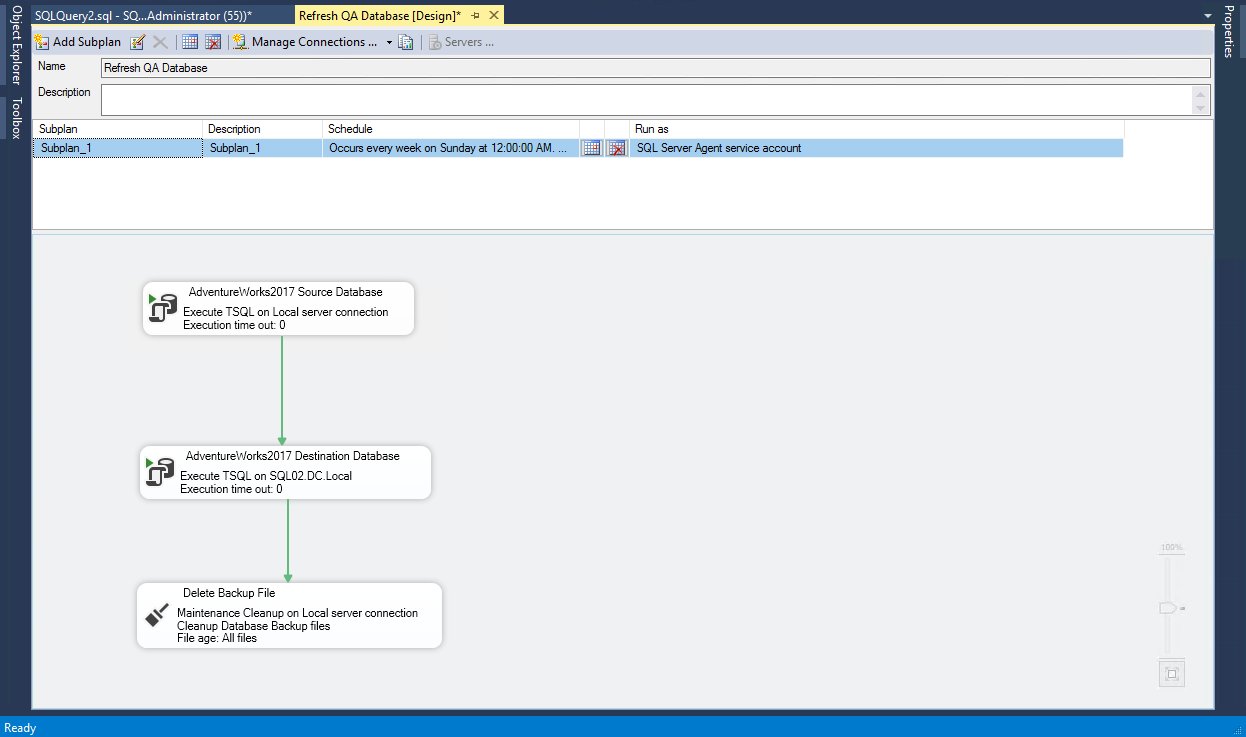
Task: Open Subplan Properties from the toolbar icon
Action: pos(138,42)
